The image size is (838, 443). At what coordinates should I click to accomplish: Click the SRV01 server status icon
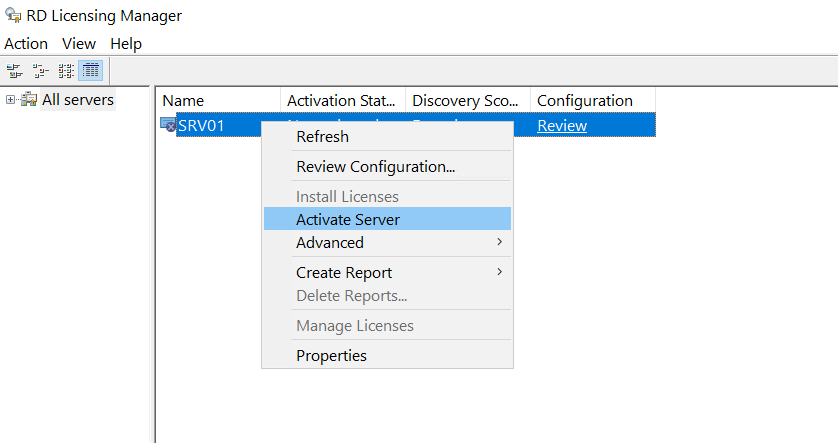click(168, 125)
